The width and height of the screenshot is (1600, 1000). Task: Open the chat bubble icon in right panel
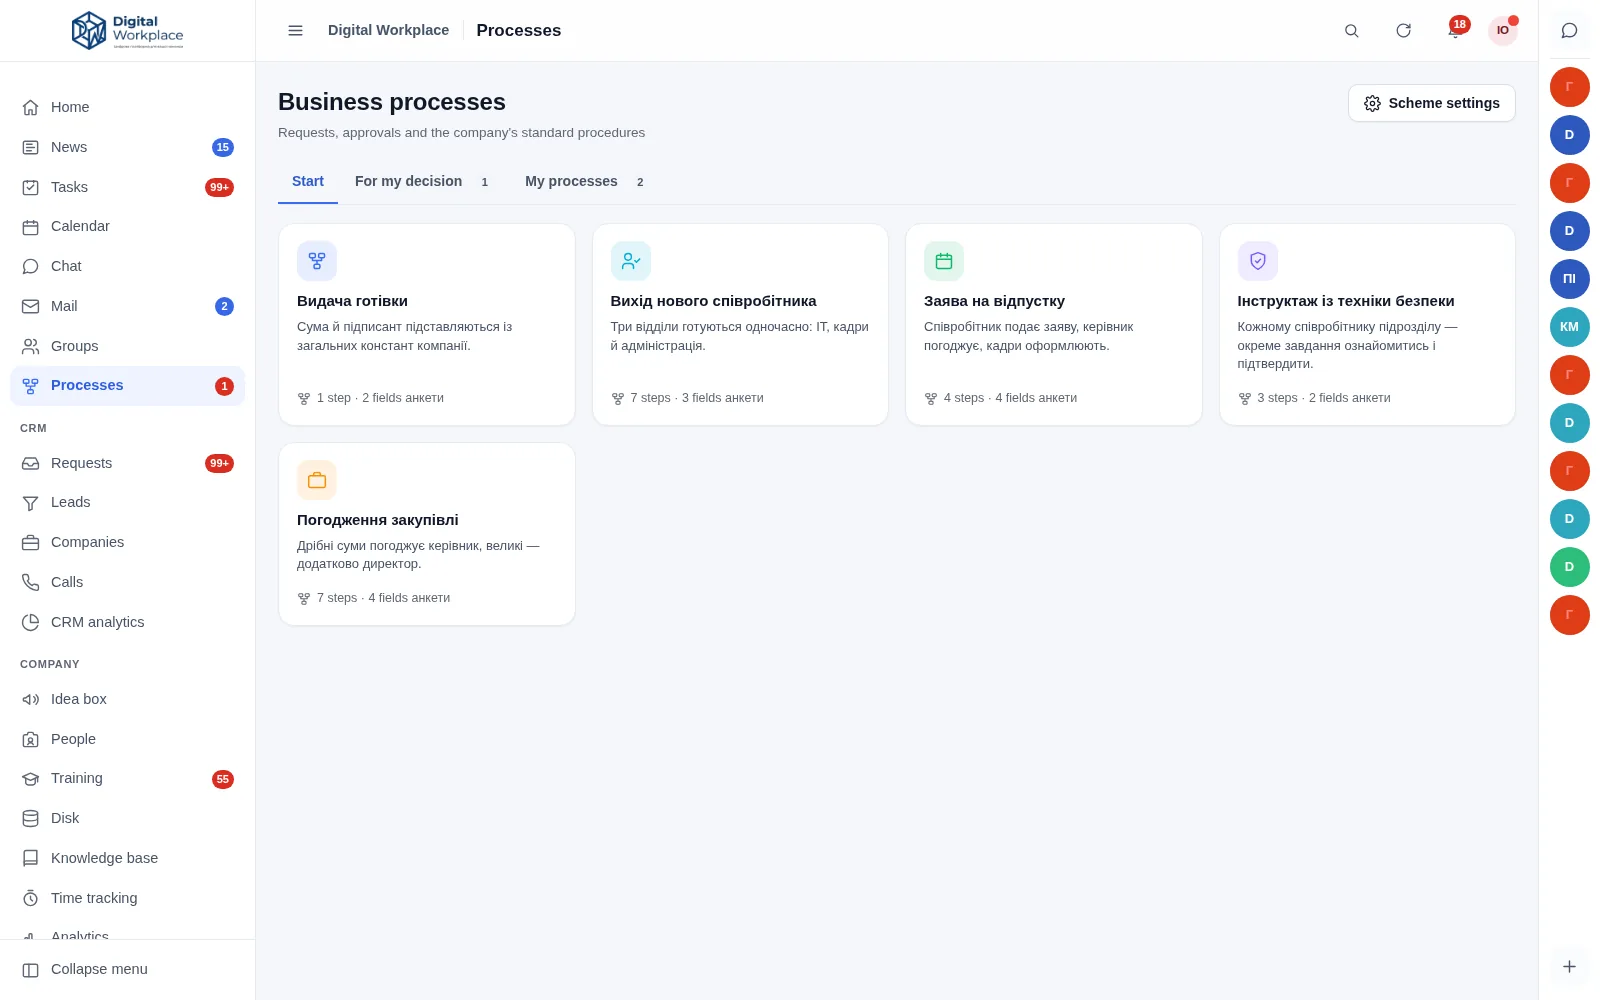pyautogui.click(x=1569, y=31)
